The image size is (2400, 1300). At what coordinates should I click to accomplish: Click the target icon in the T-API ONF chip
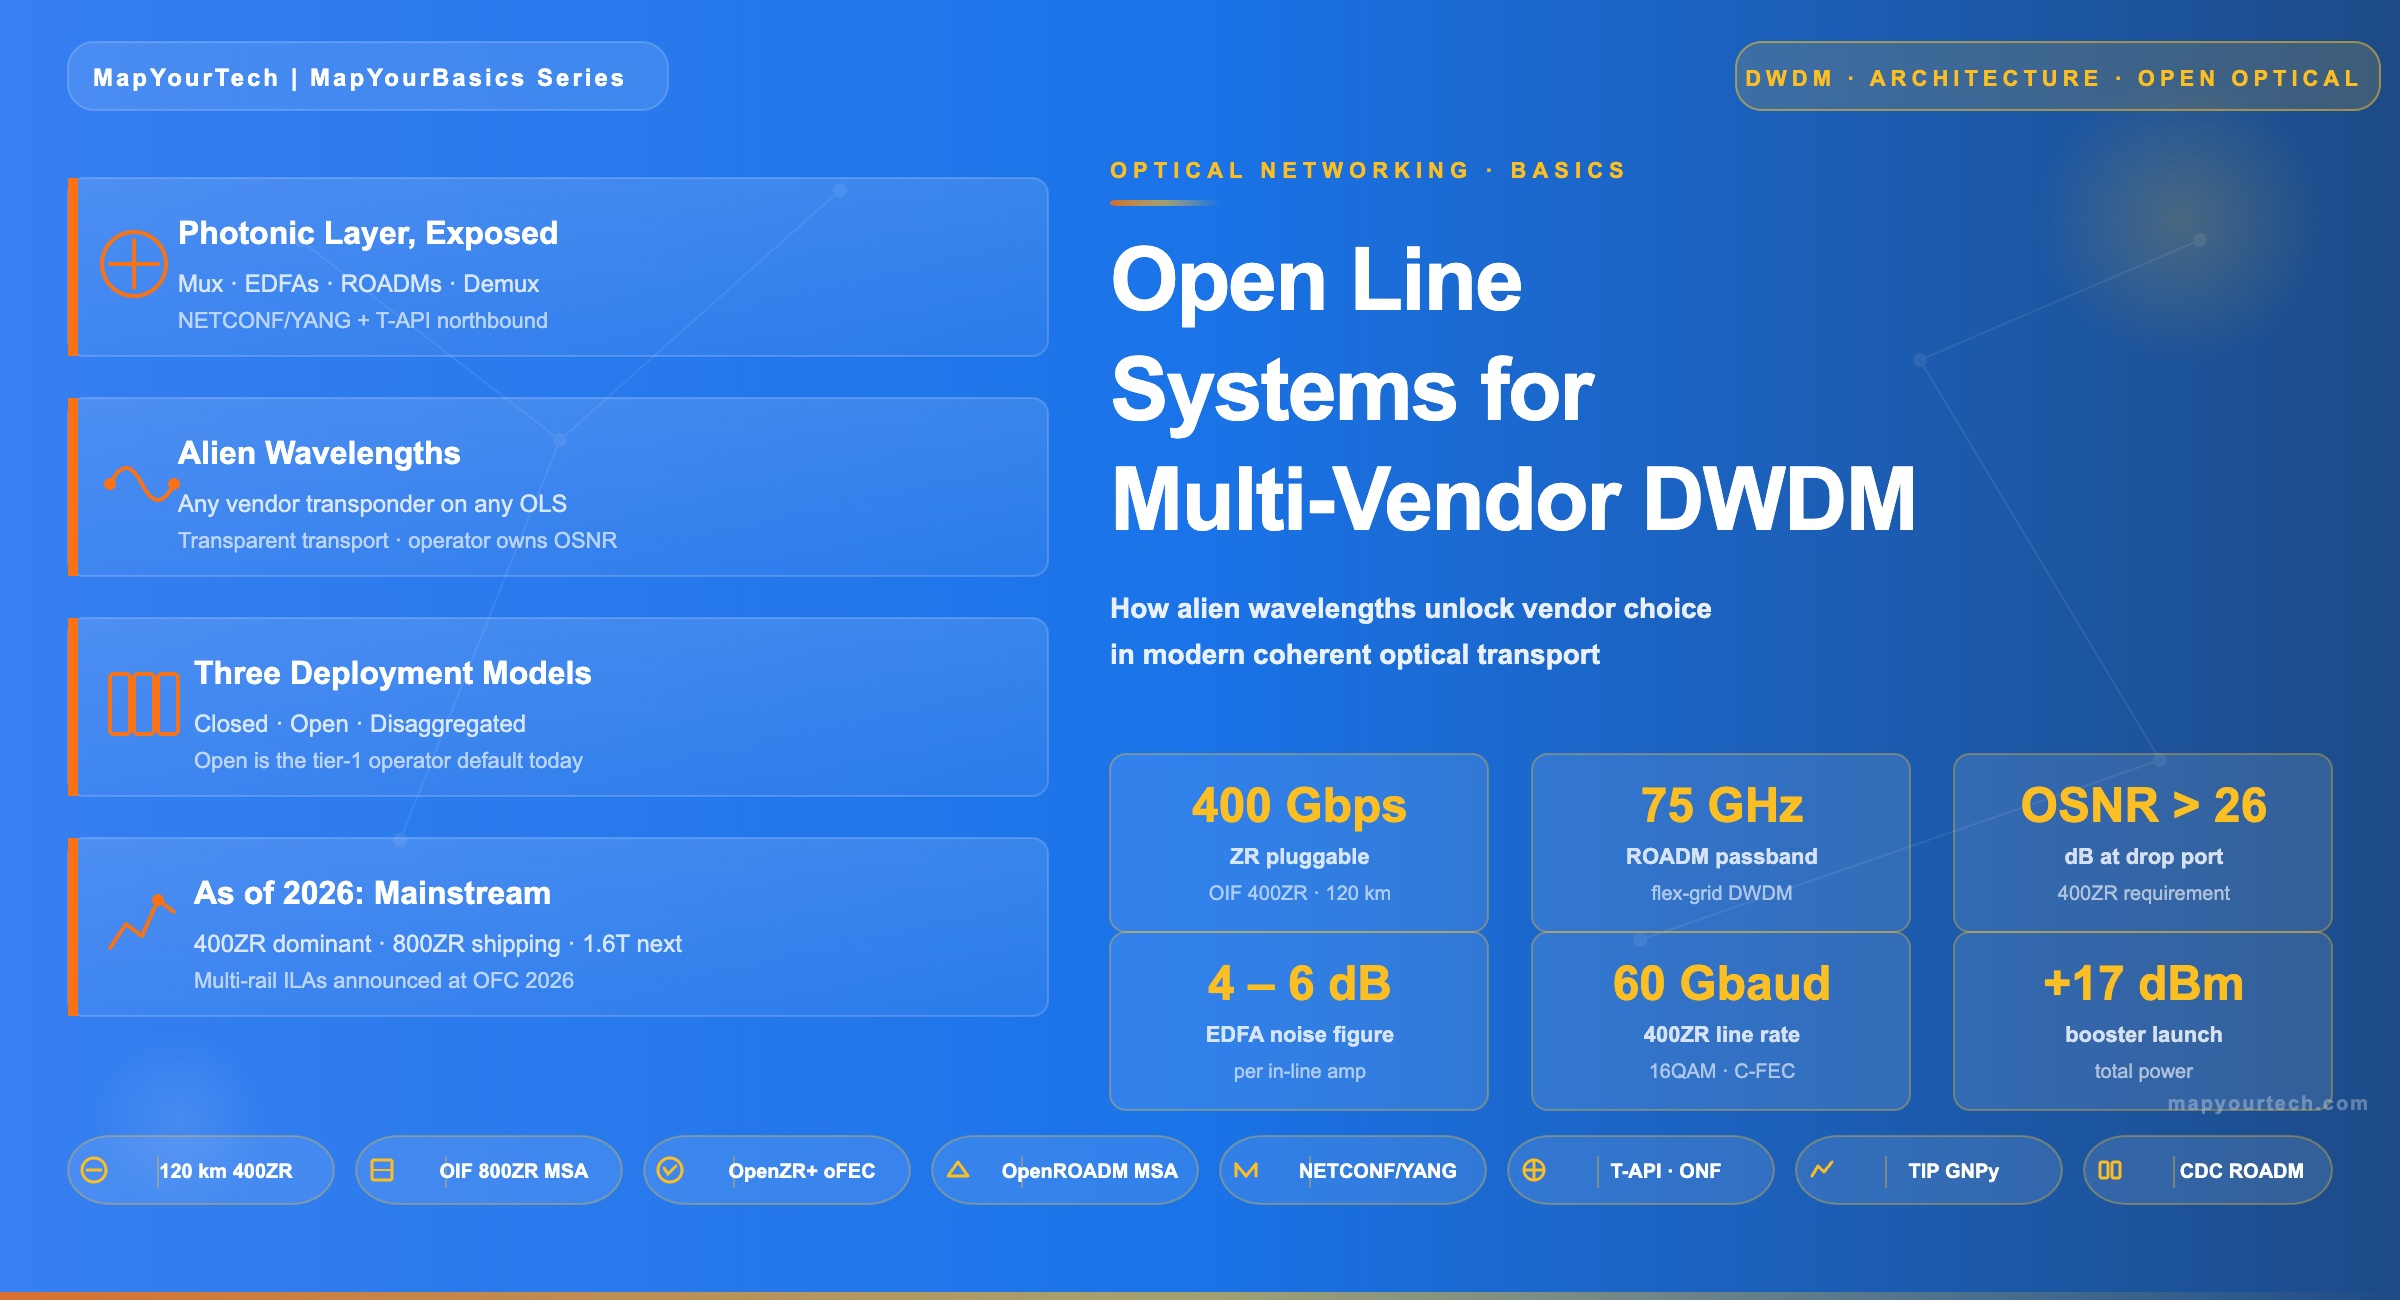[x=1533, y=1170]
